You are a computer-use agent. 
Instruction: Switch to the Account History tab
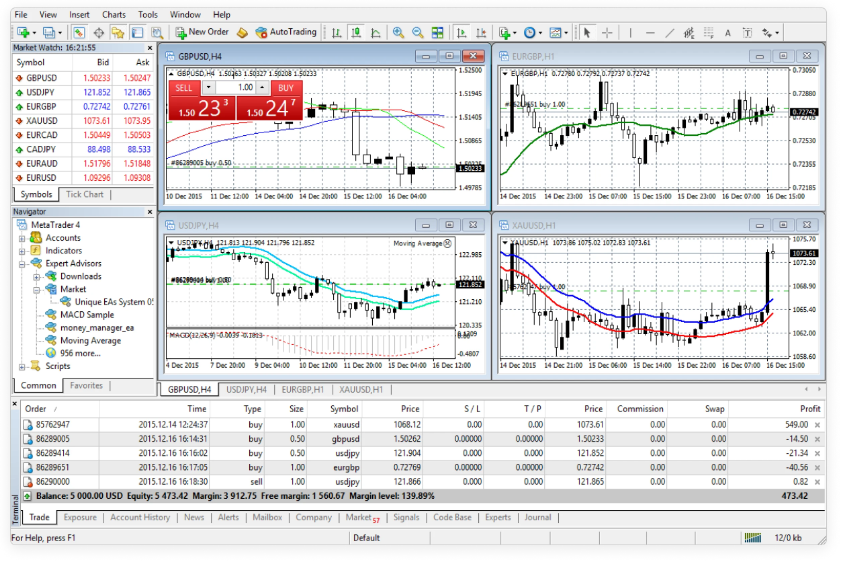pos(140,518)
